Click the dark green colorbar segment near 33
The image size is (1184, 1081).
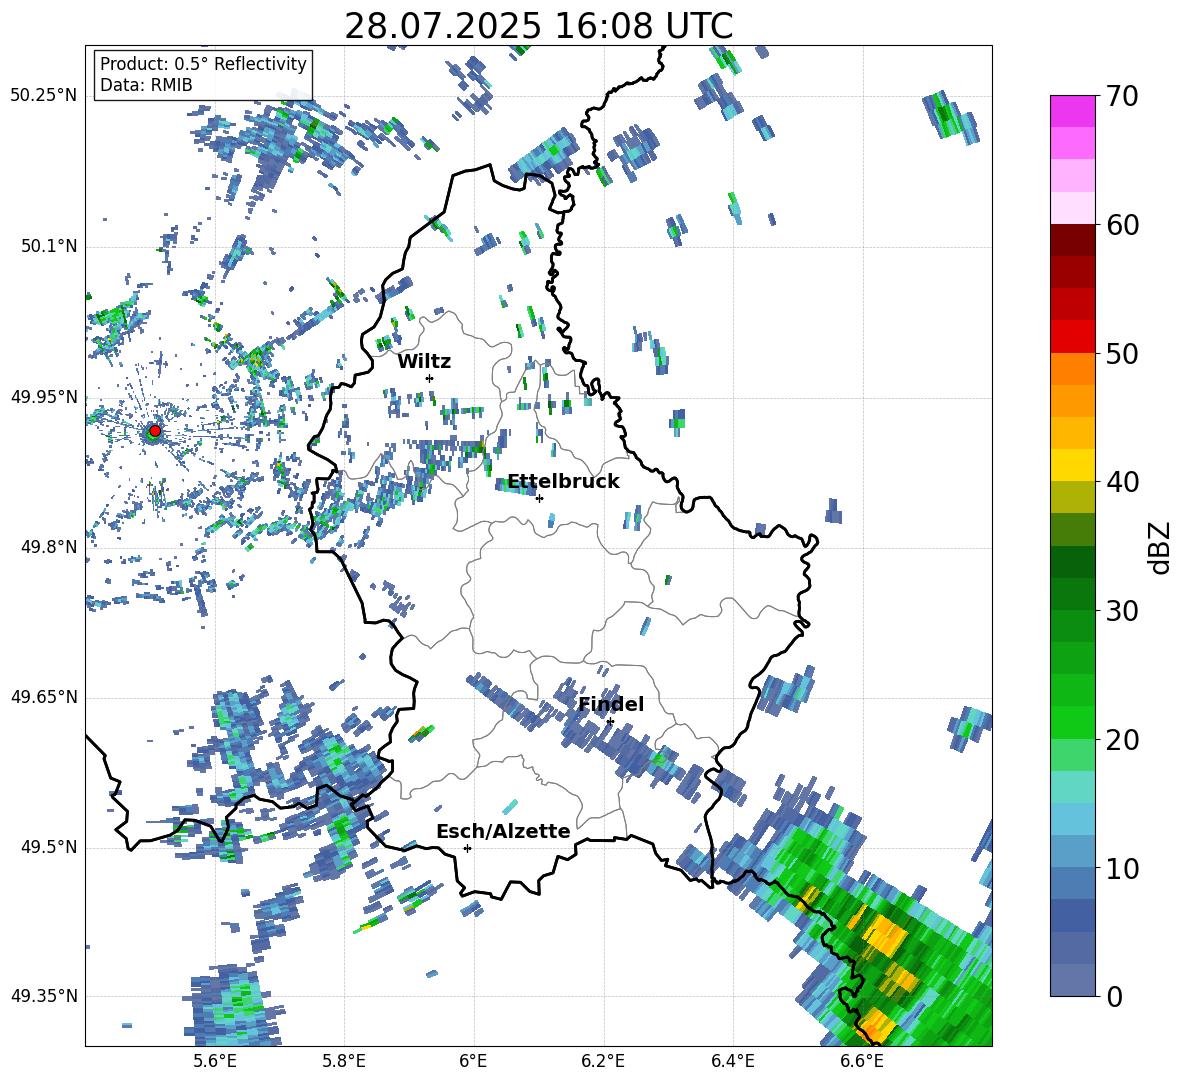pyautogui.click(x=1073, y=562)
